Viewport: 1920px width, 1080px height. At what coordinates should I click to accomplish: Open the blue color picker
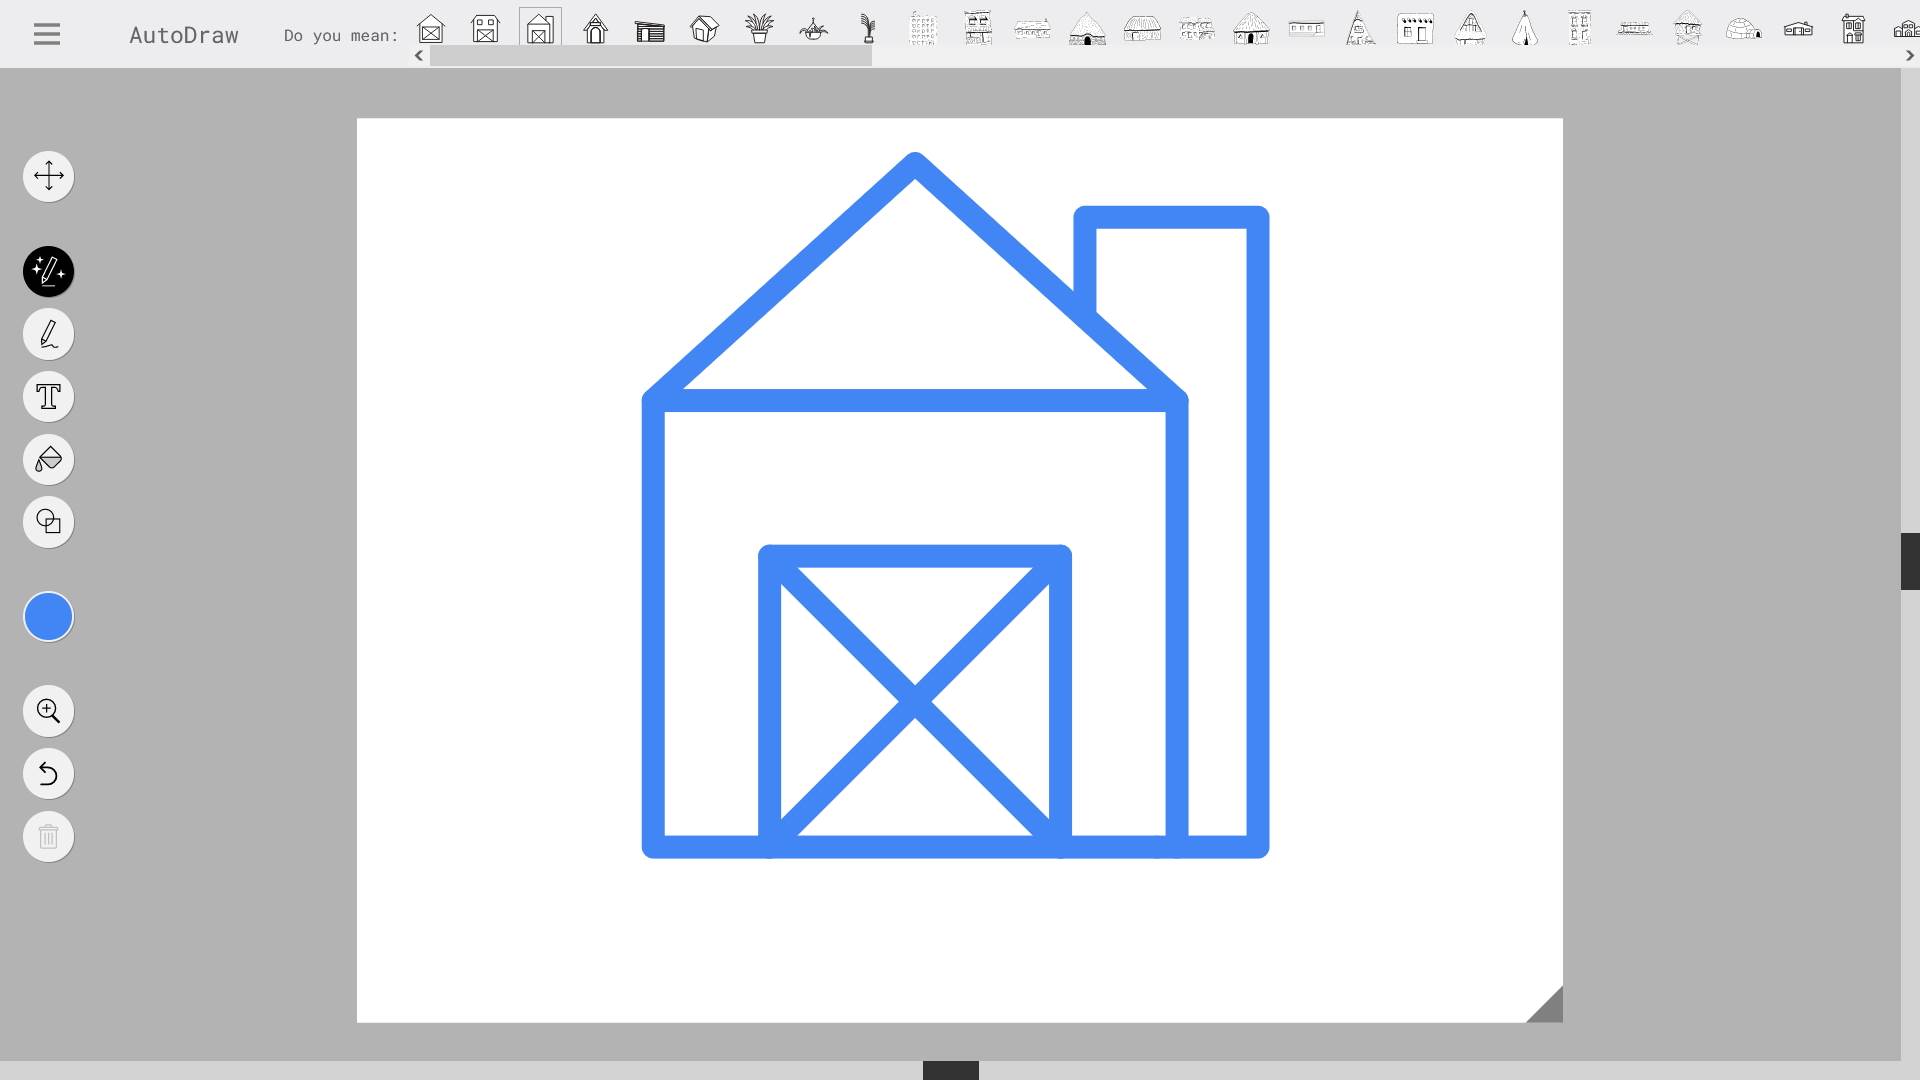coord(48,616)
